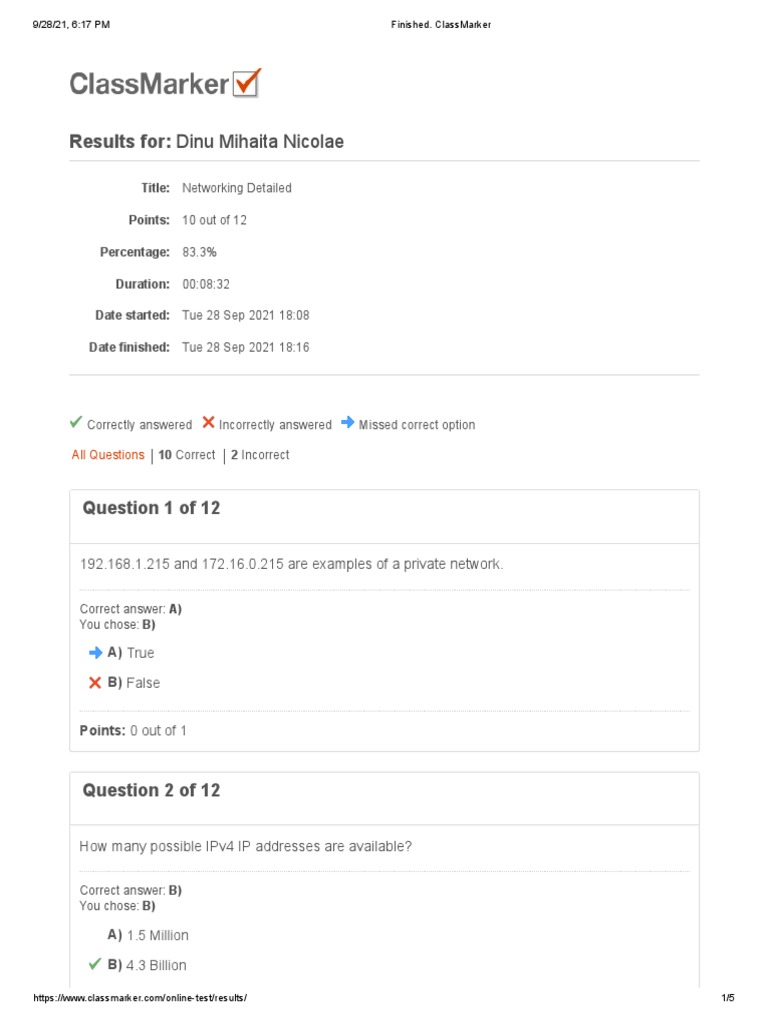Click the Question 2 of 12 header
This screenshot has height=1024, width=768.
point(151,790)
